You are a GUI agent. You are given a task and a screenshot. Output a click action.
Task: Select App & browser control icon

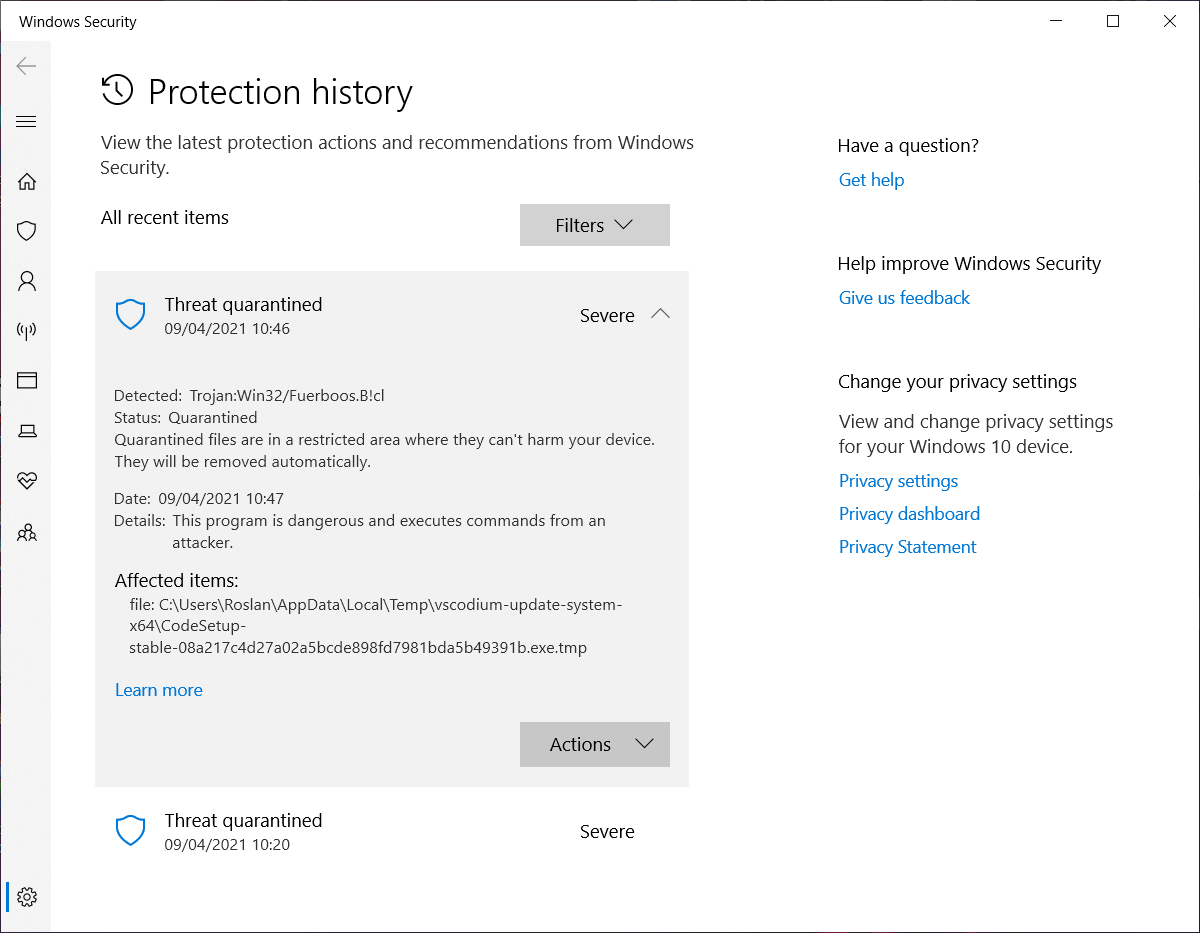[x=26, y=380]
